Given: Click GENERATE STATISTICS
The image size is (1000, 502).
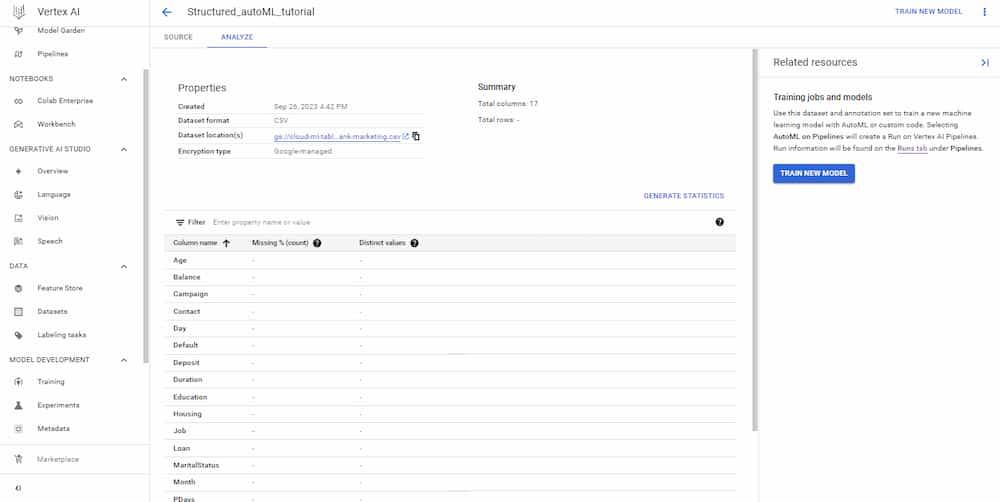Looking at the screenshot, I should click(684, 196).
